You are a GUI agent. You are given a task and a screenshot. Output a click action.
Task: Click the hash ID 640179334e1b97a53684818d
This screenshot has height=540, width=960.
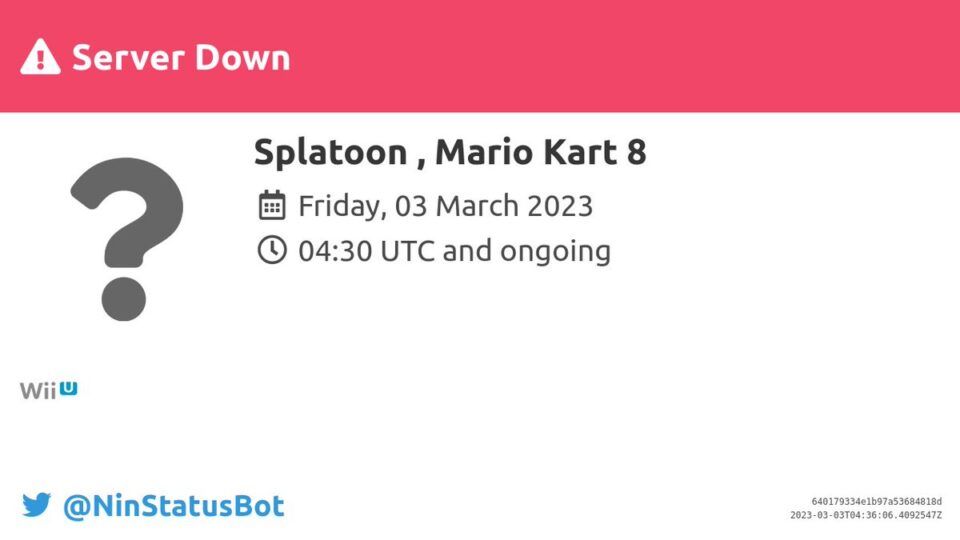pyautogui.click(x=877, y=501)
